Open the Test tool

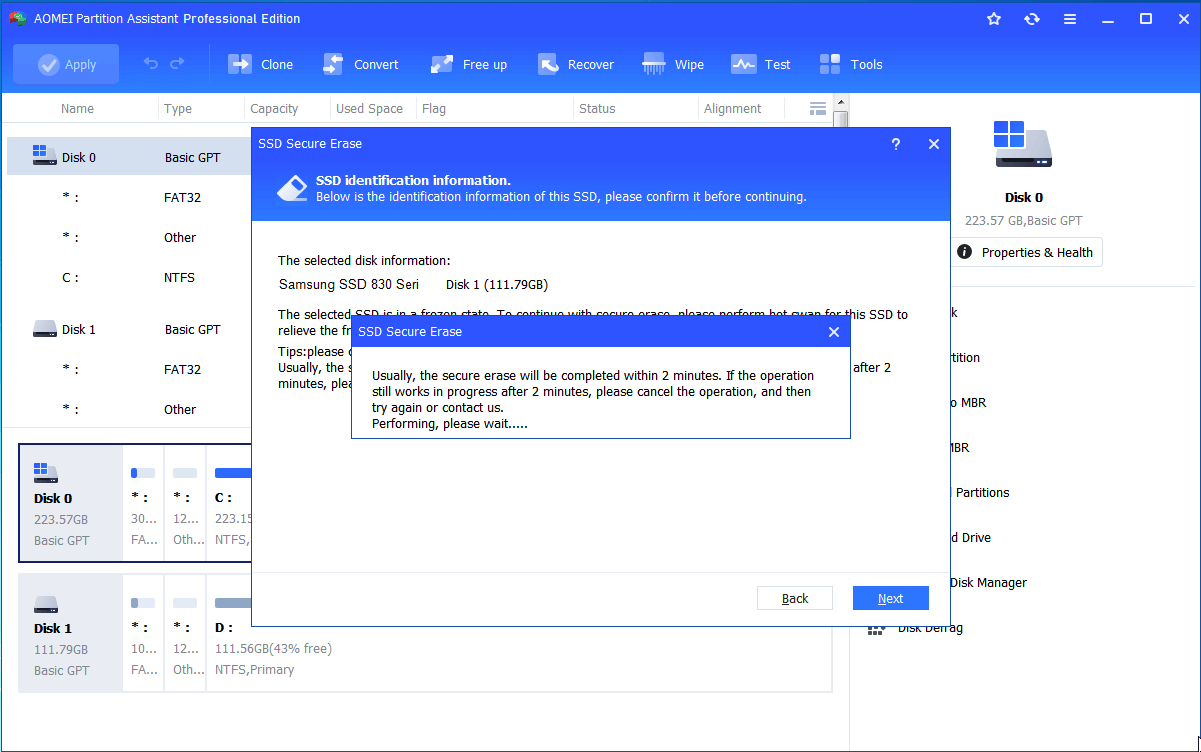pyautogui.click(x=760, y=64)
